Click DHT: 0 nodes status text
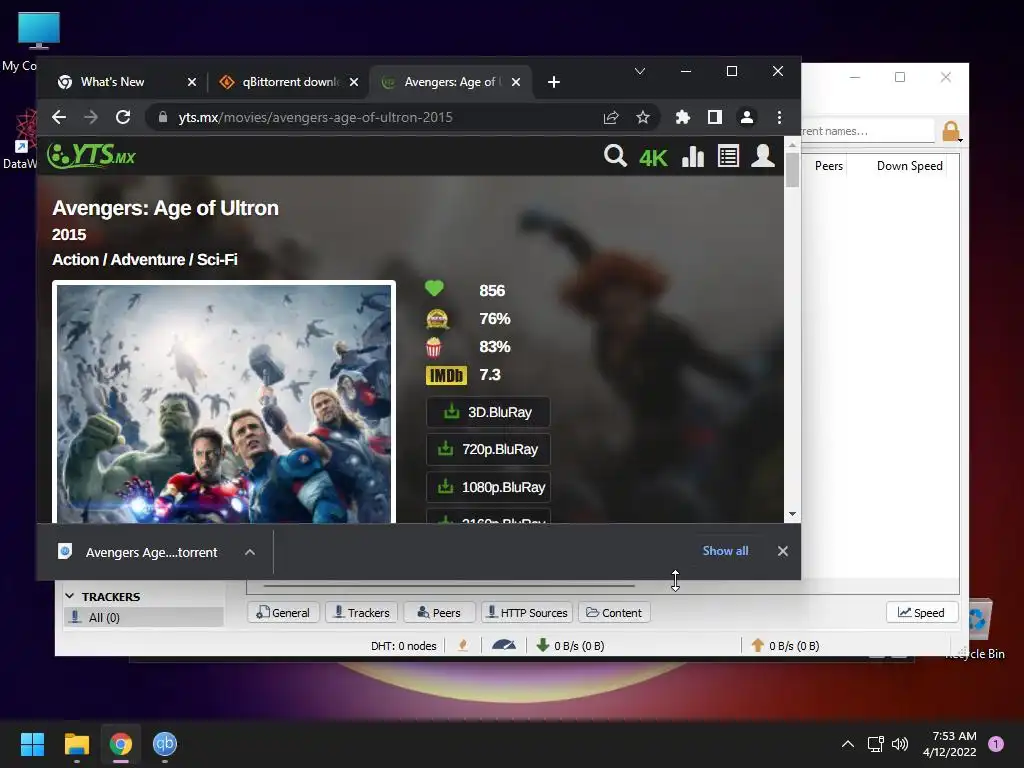 [x=404, y=646]
